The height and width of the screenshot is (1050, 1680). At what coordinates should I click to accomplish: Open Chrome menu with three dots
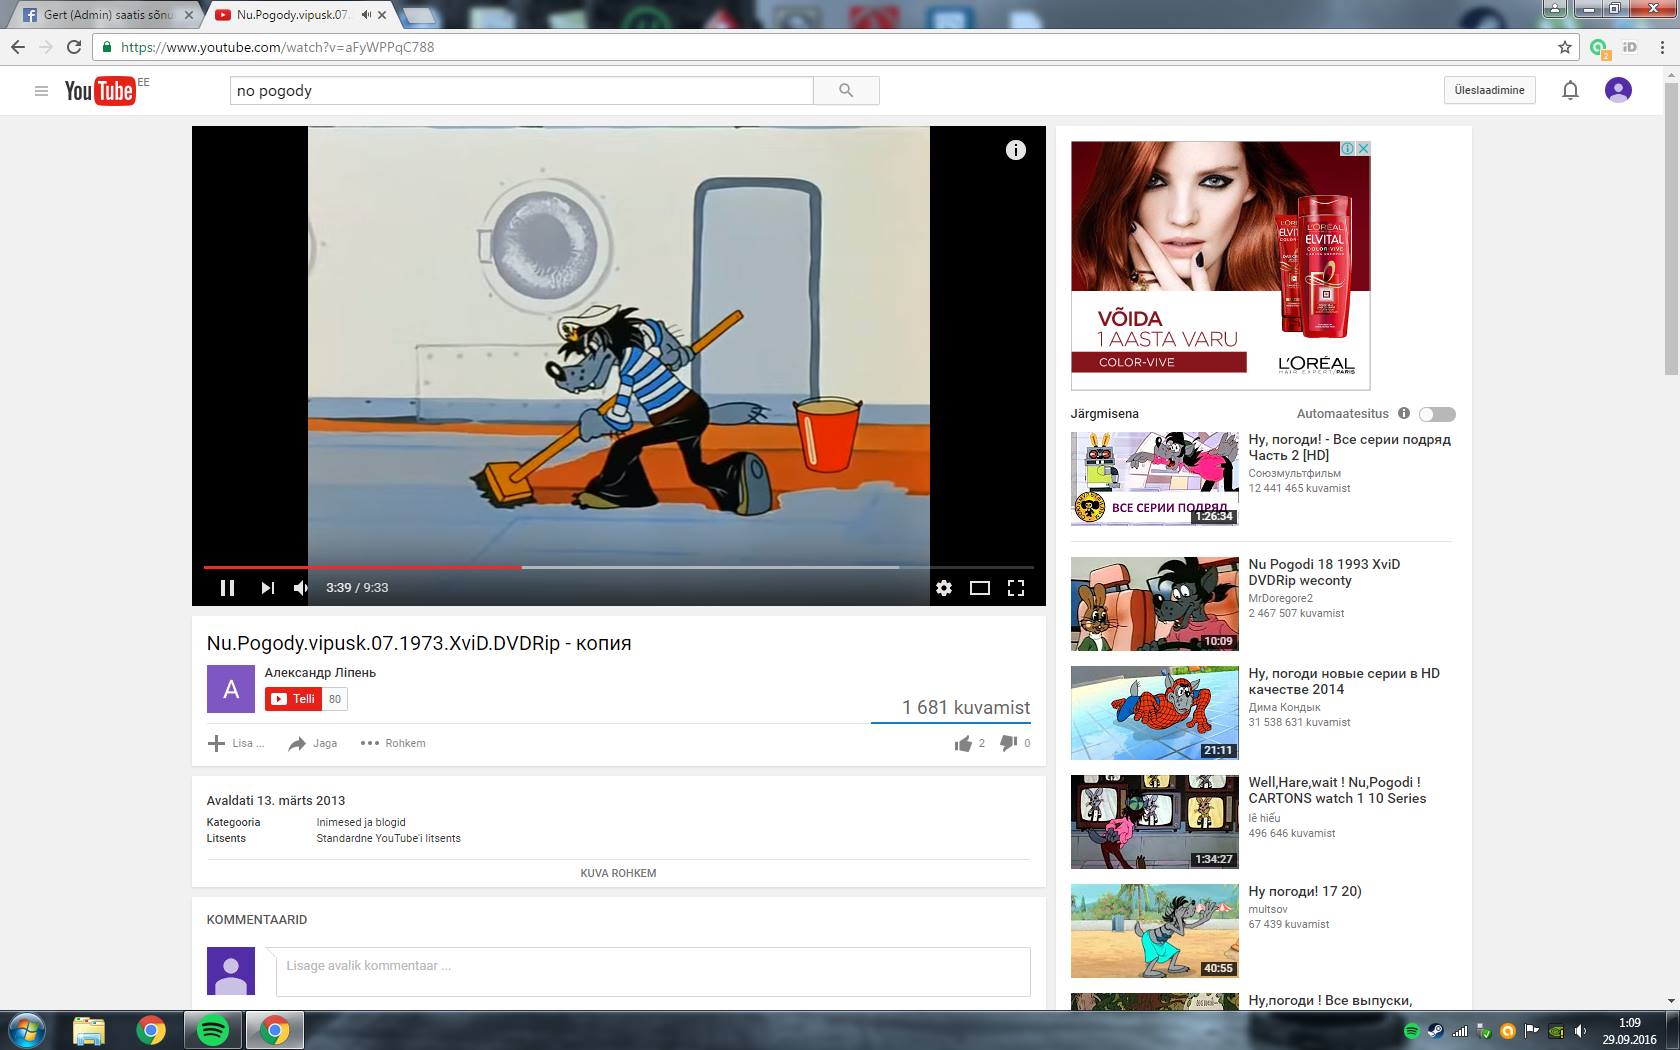[x=1663, y=47]
